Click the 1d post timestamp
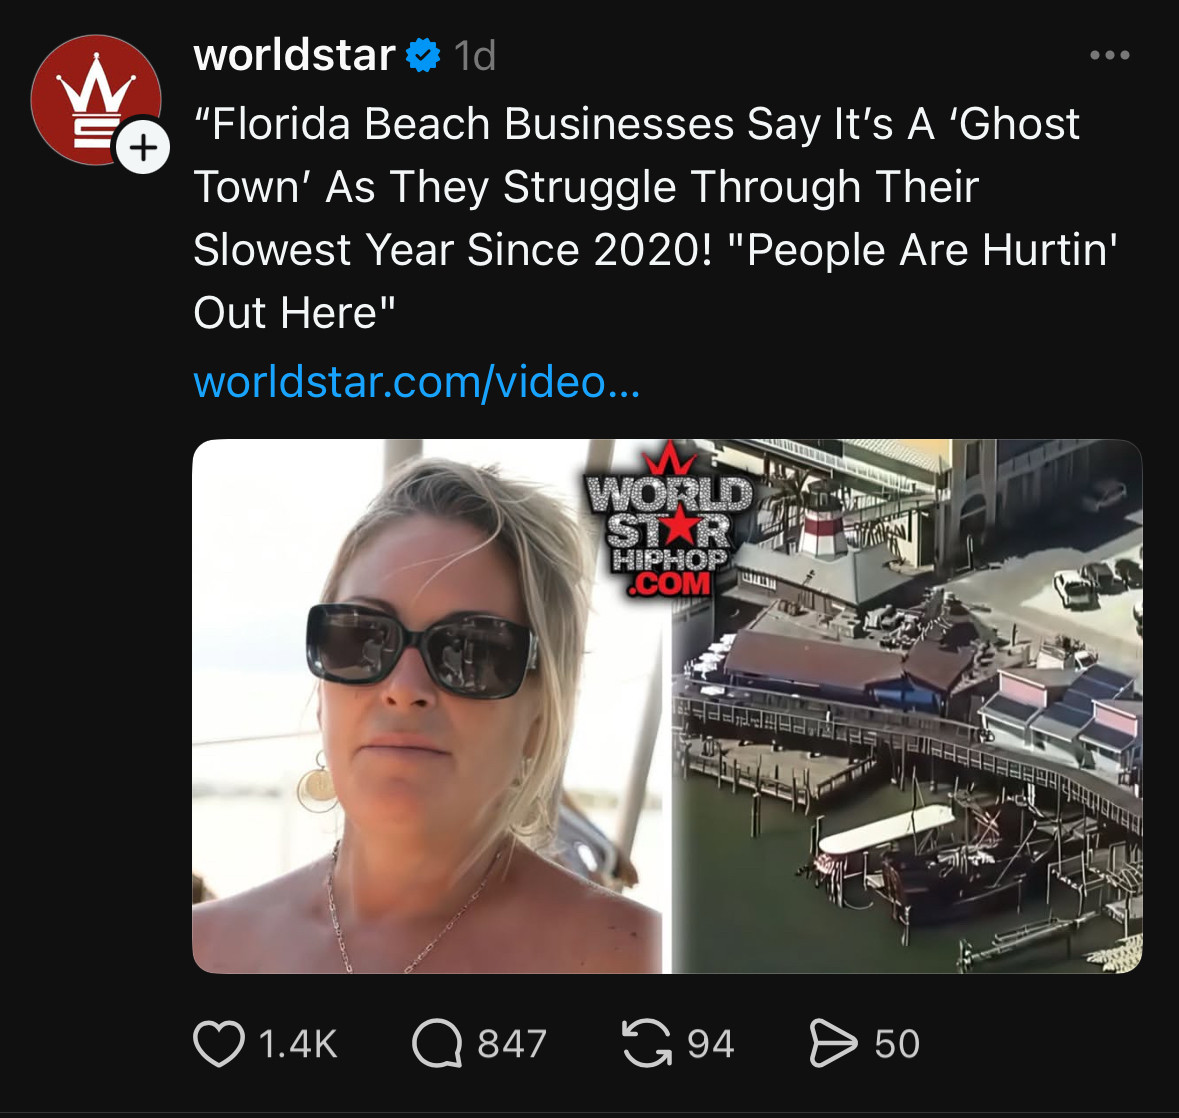 pos(475,56)
